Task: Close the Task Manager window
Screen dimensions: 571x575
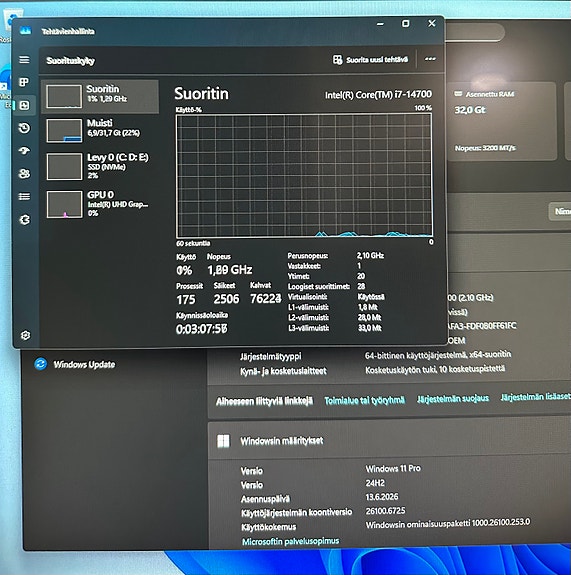Action: (x=432, y=23)
